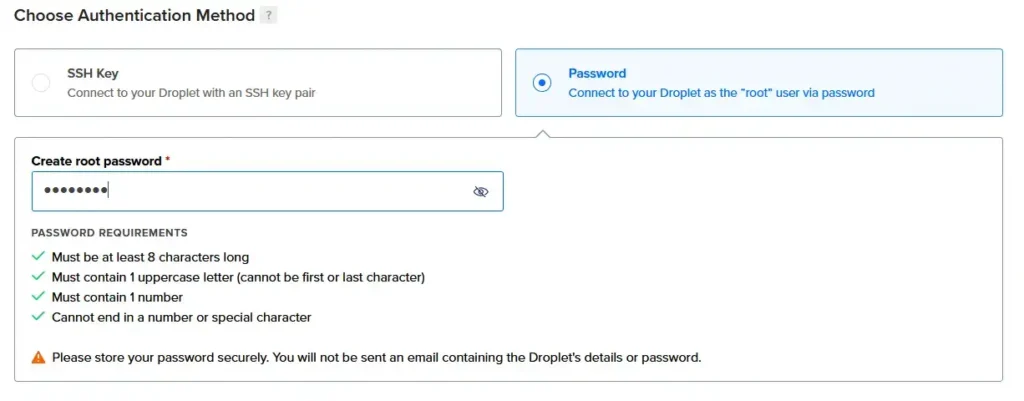Viewport: 1024px width, 401px height.
Task: Click the Create root password label
Action: 96,161
